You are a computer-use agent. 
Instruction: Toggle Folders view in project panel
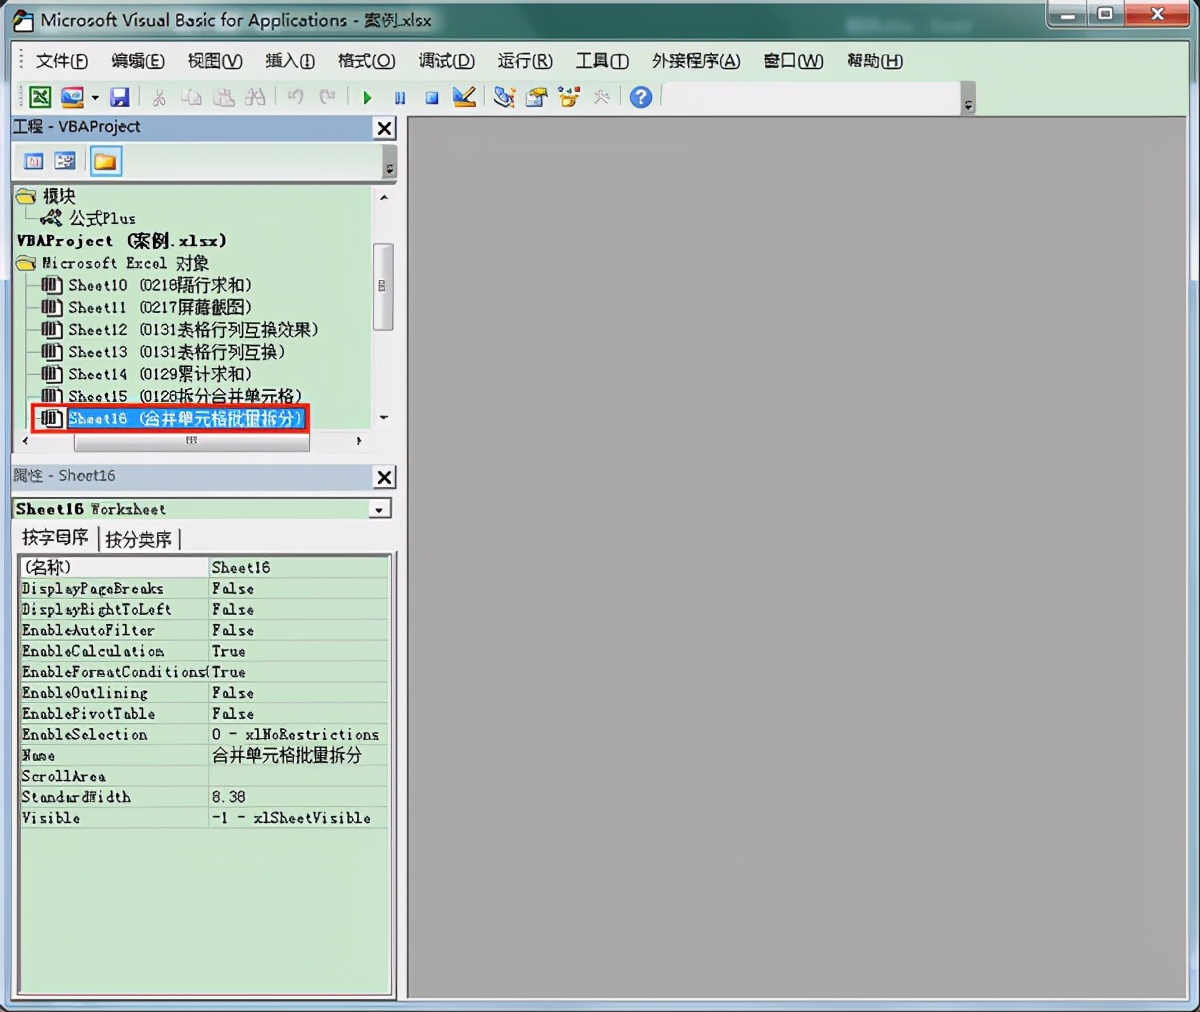point(105,161)
